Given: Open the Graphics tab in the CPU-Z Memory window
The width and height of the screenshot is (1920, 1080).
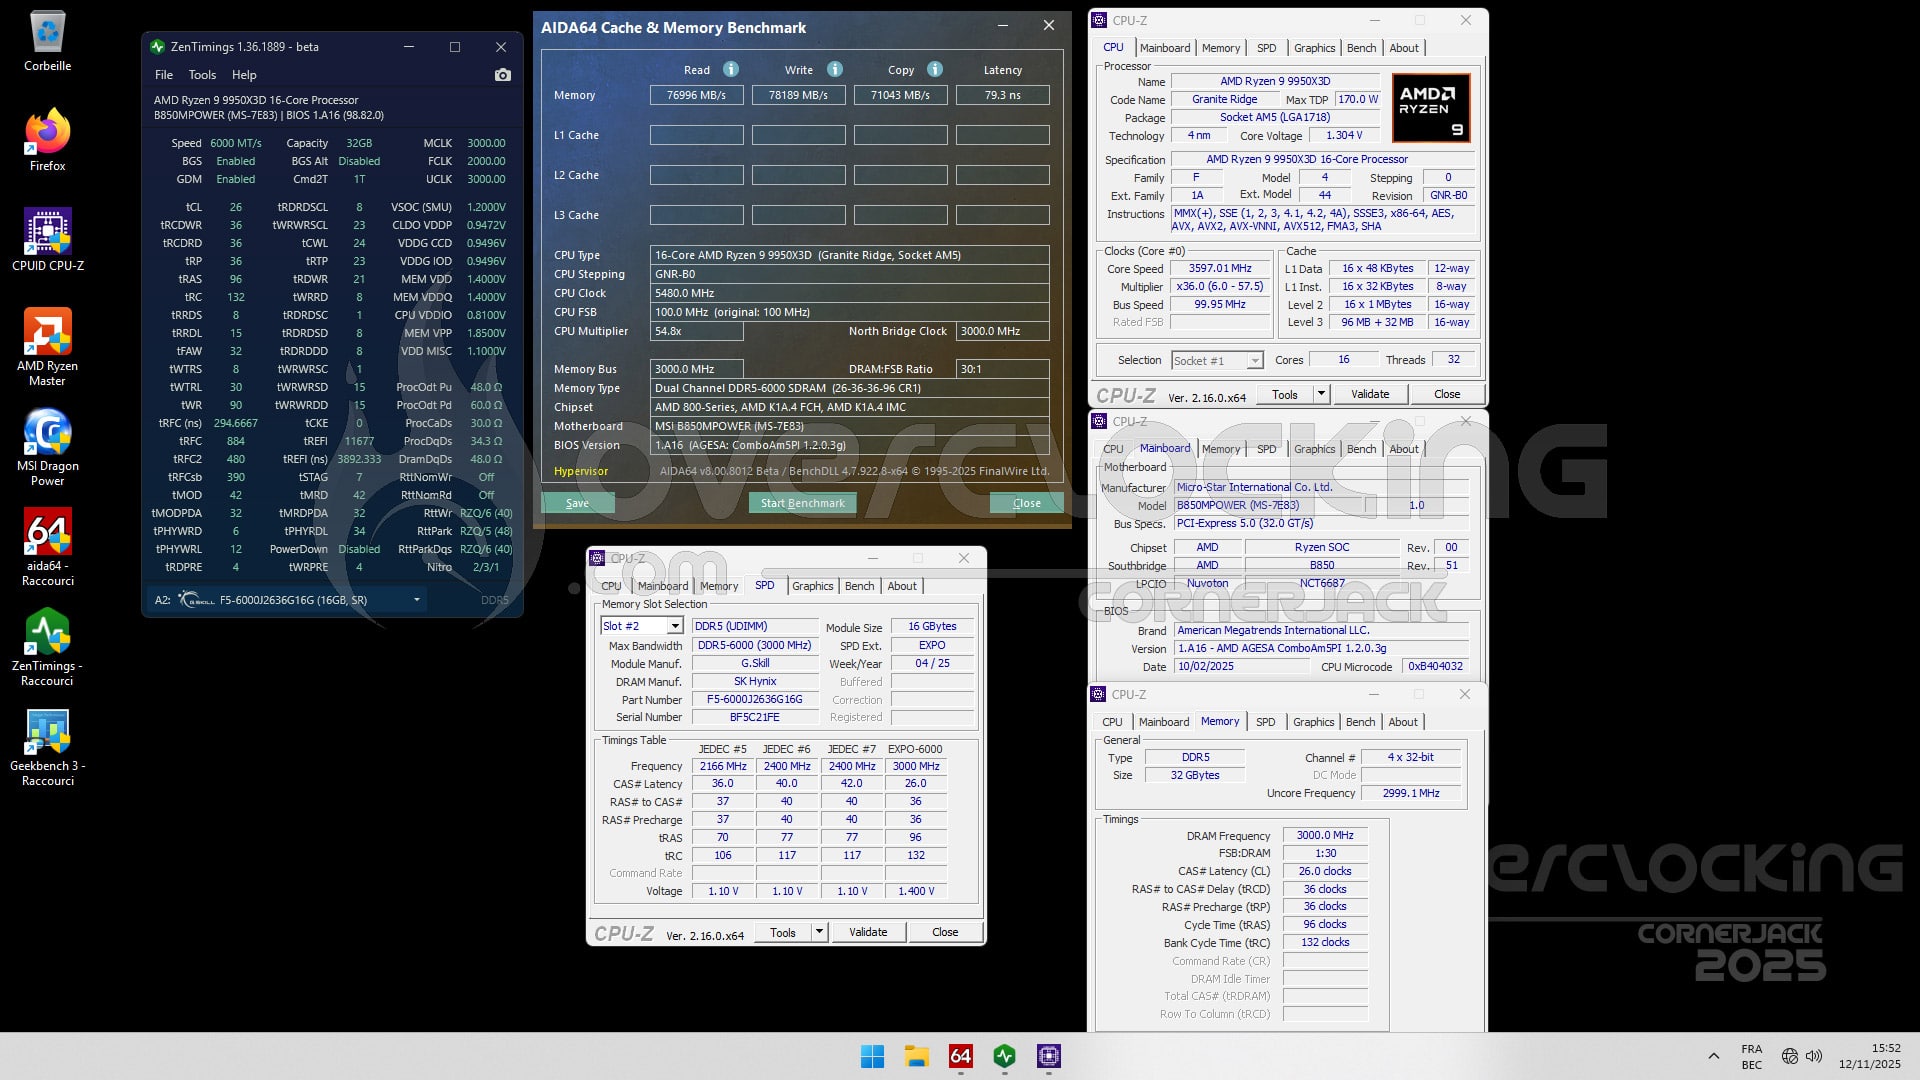Looking at the screenshot, I should click(1313, 722).
